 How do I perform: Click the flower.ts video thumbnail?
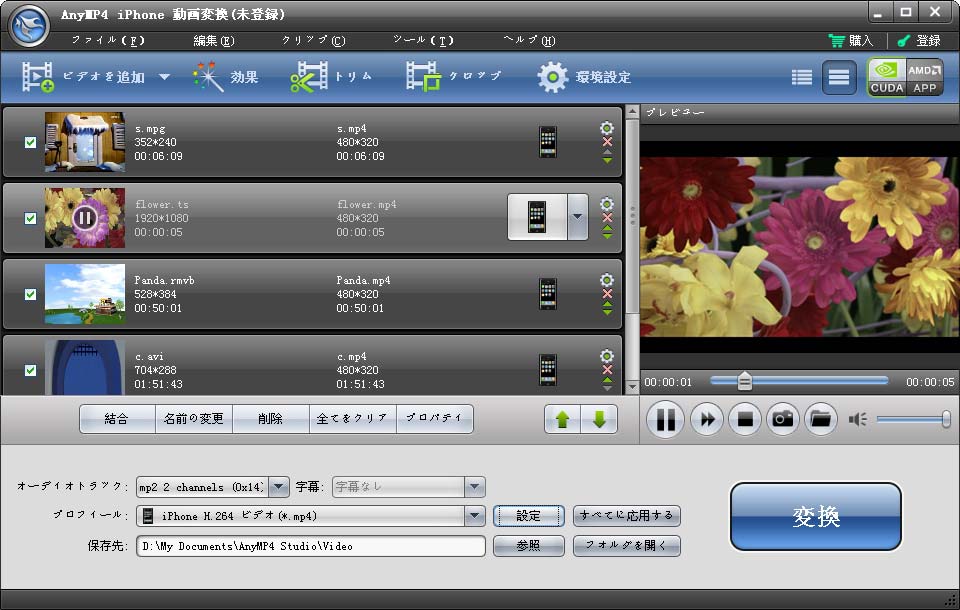pyautogui.click(x=85, y=218)
